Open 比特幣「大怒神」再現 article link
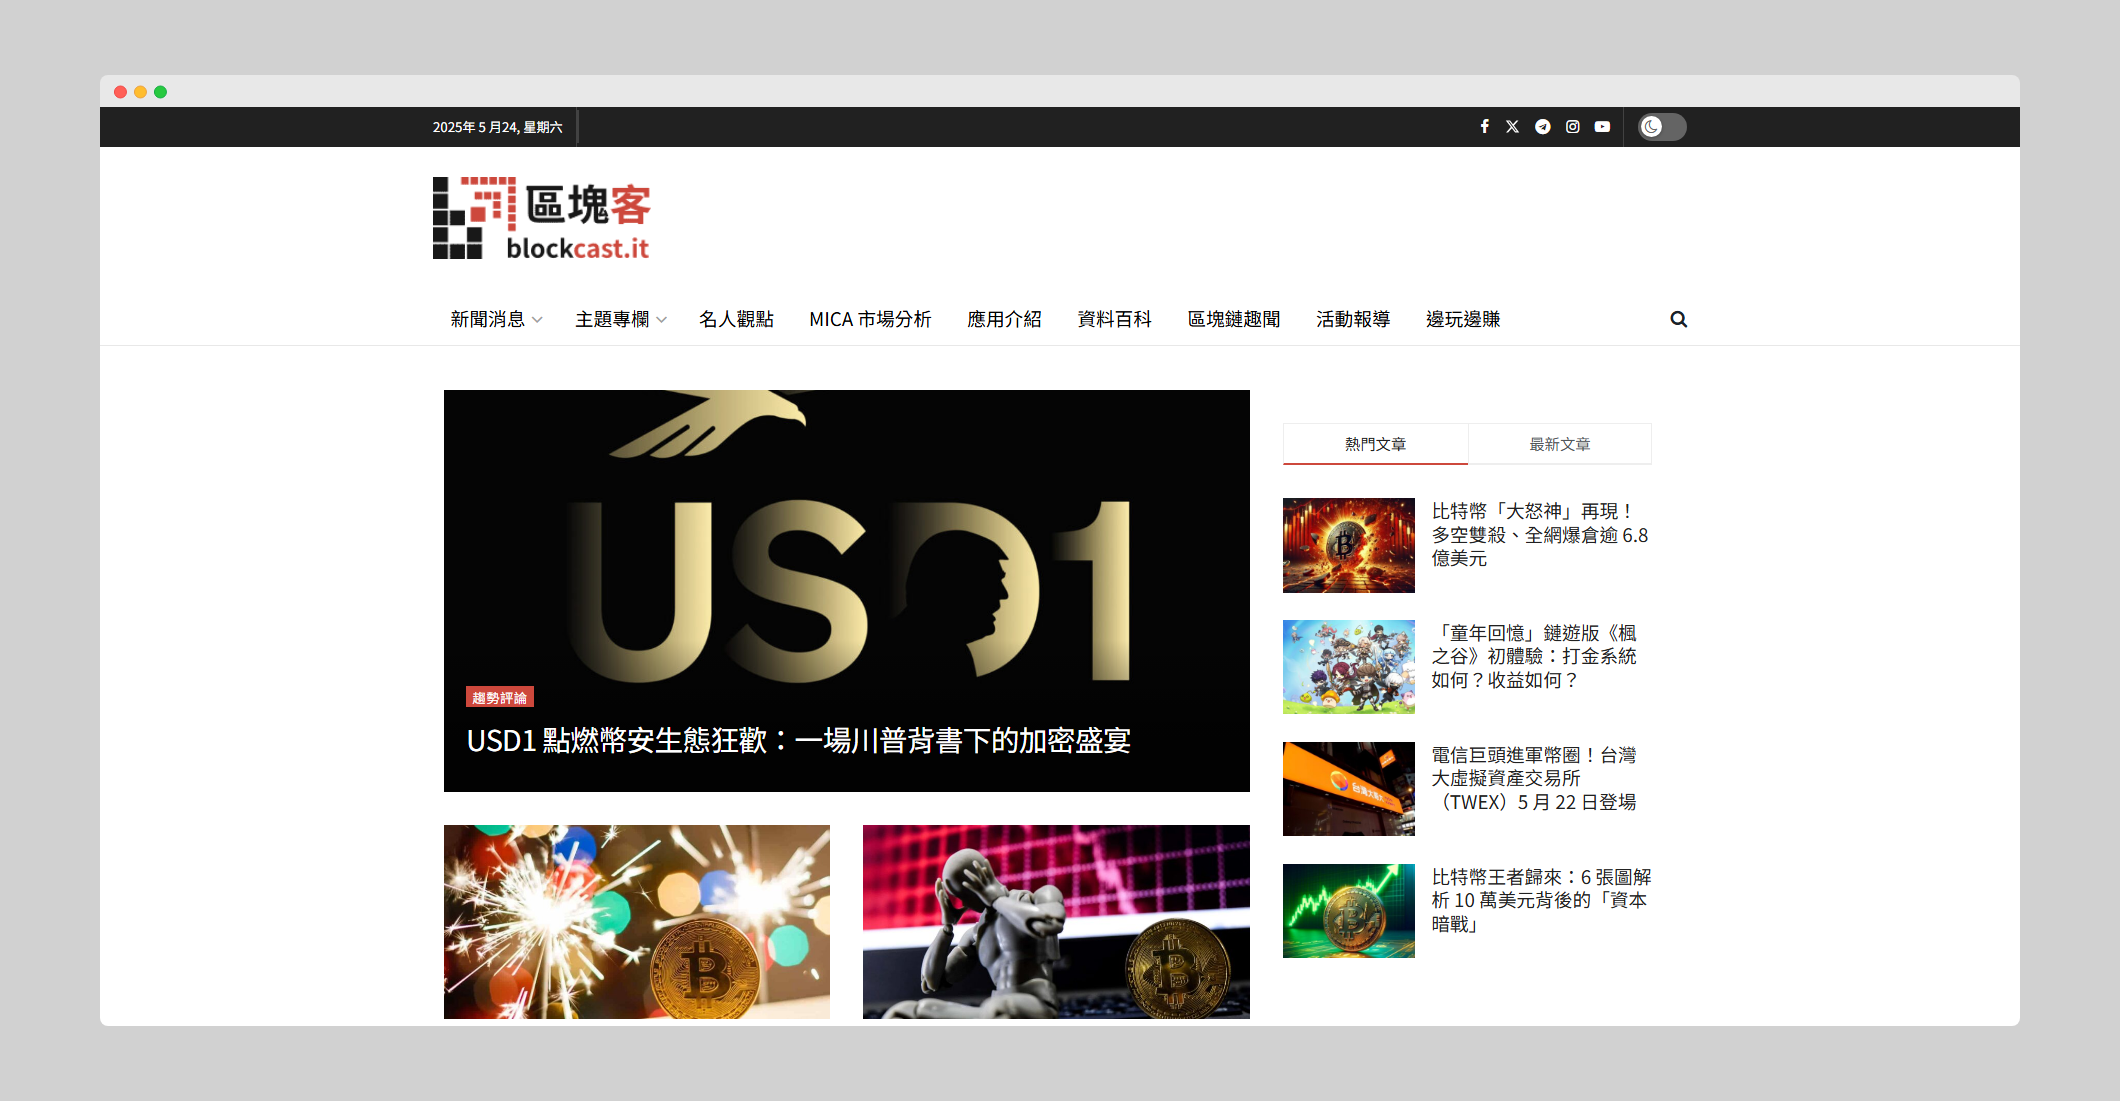This screenshot has height=1101, width=2120. coord(1538,535)
